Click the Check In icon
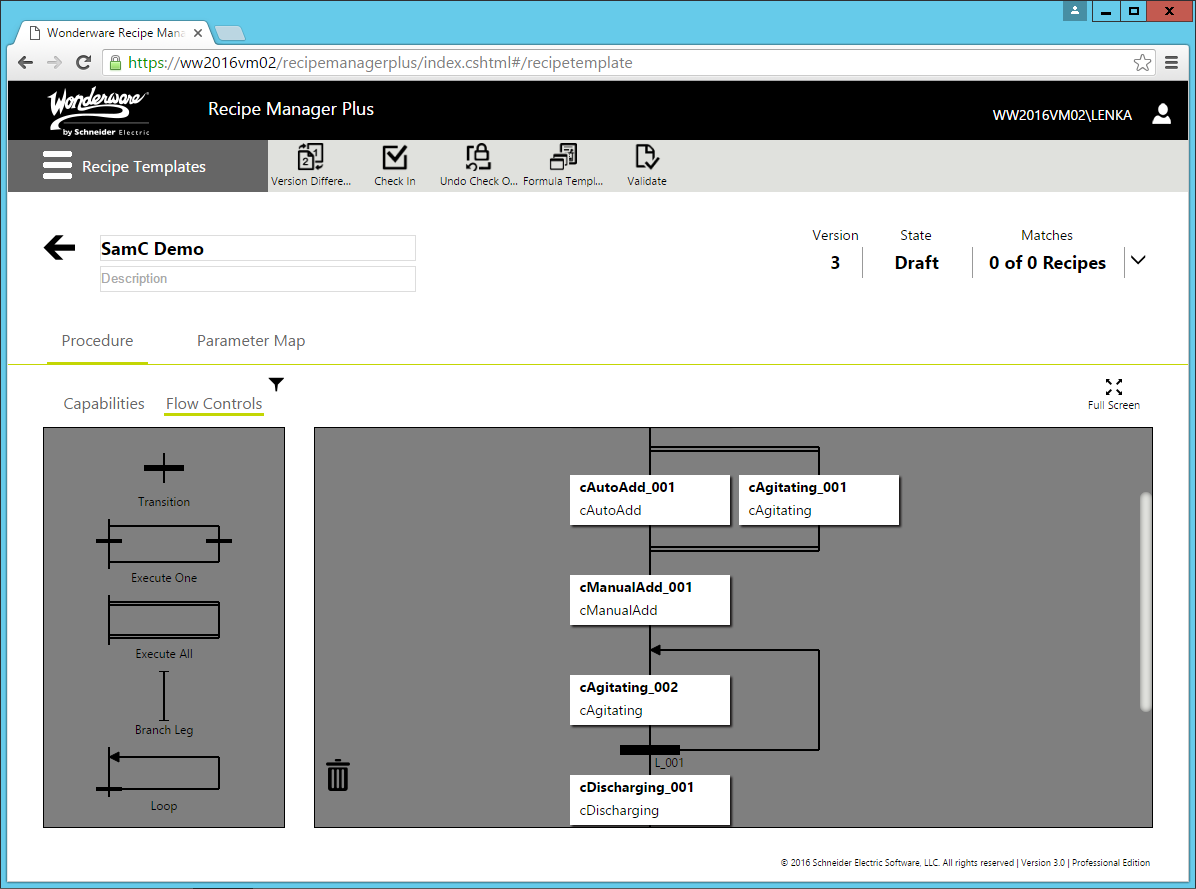Screen dimensions: 1196x889 click(394, 163)
